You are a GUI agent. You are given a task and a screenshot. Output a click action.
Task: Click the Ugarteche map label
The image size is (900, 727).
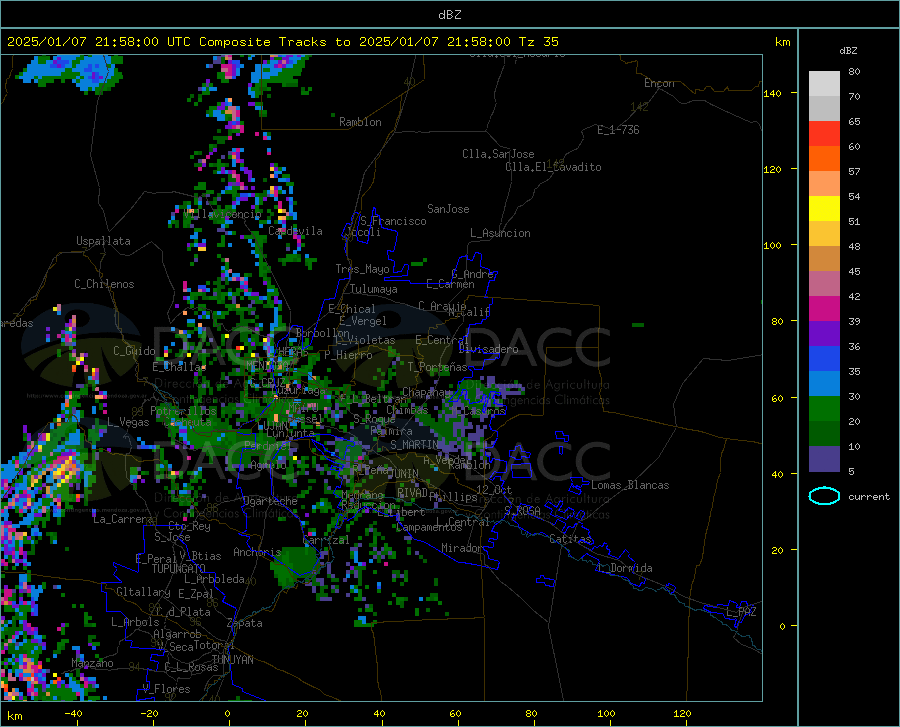tap(270, 501)
